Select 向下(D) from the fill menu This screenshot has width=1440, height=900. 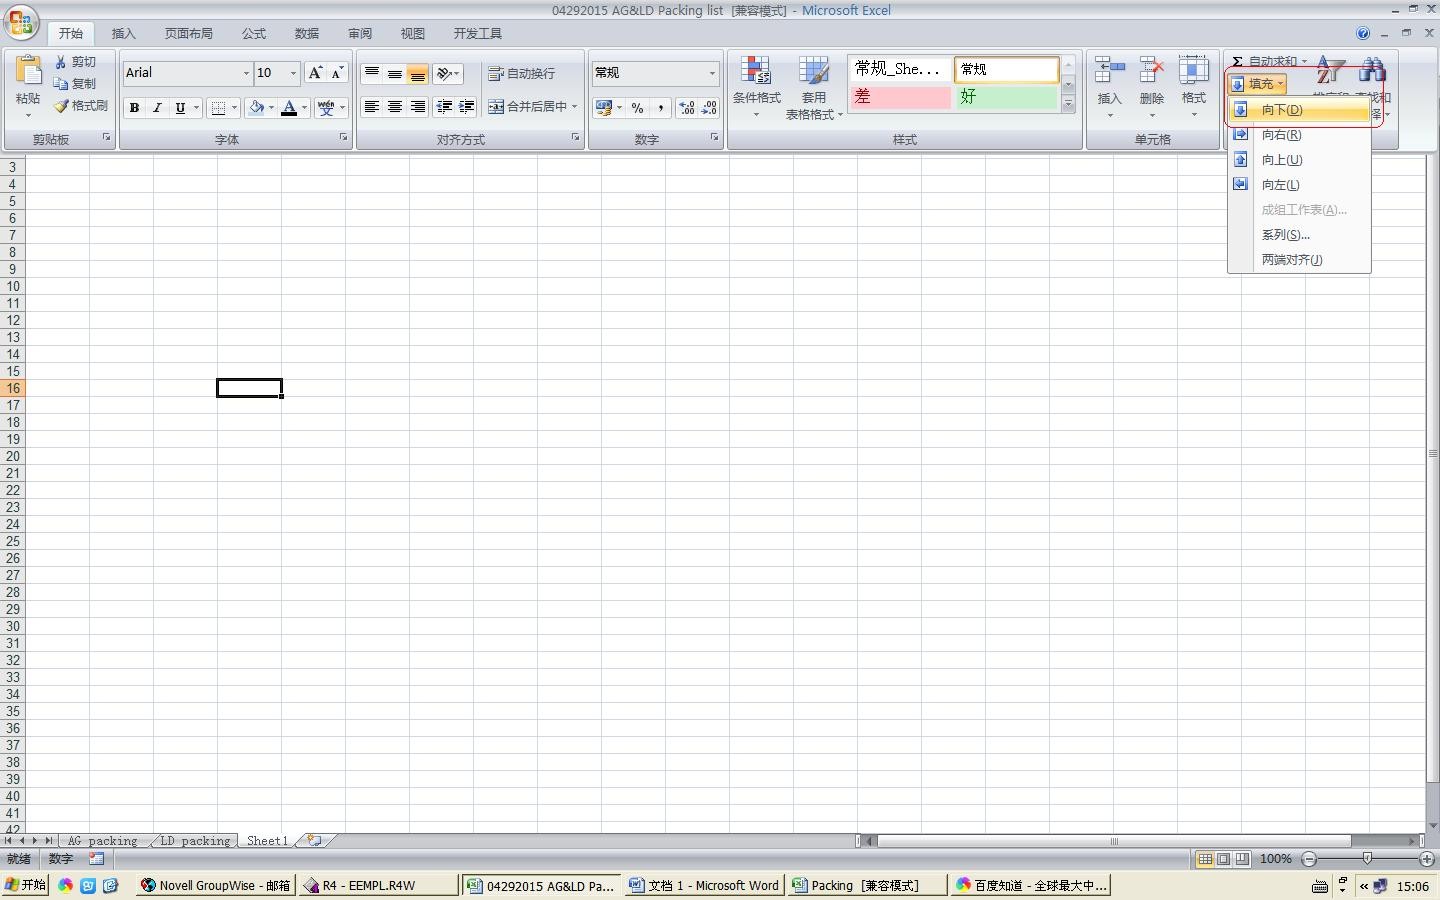(1285, 109)
